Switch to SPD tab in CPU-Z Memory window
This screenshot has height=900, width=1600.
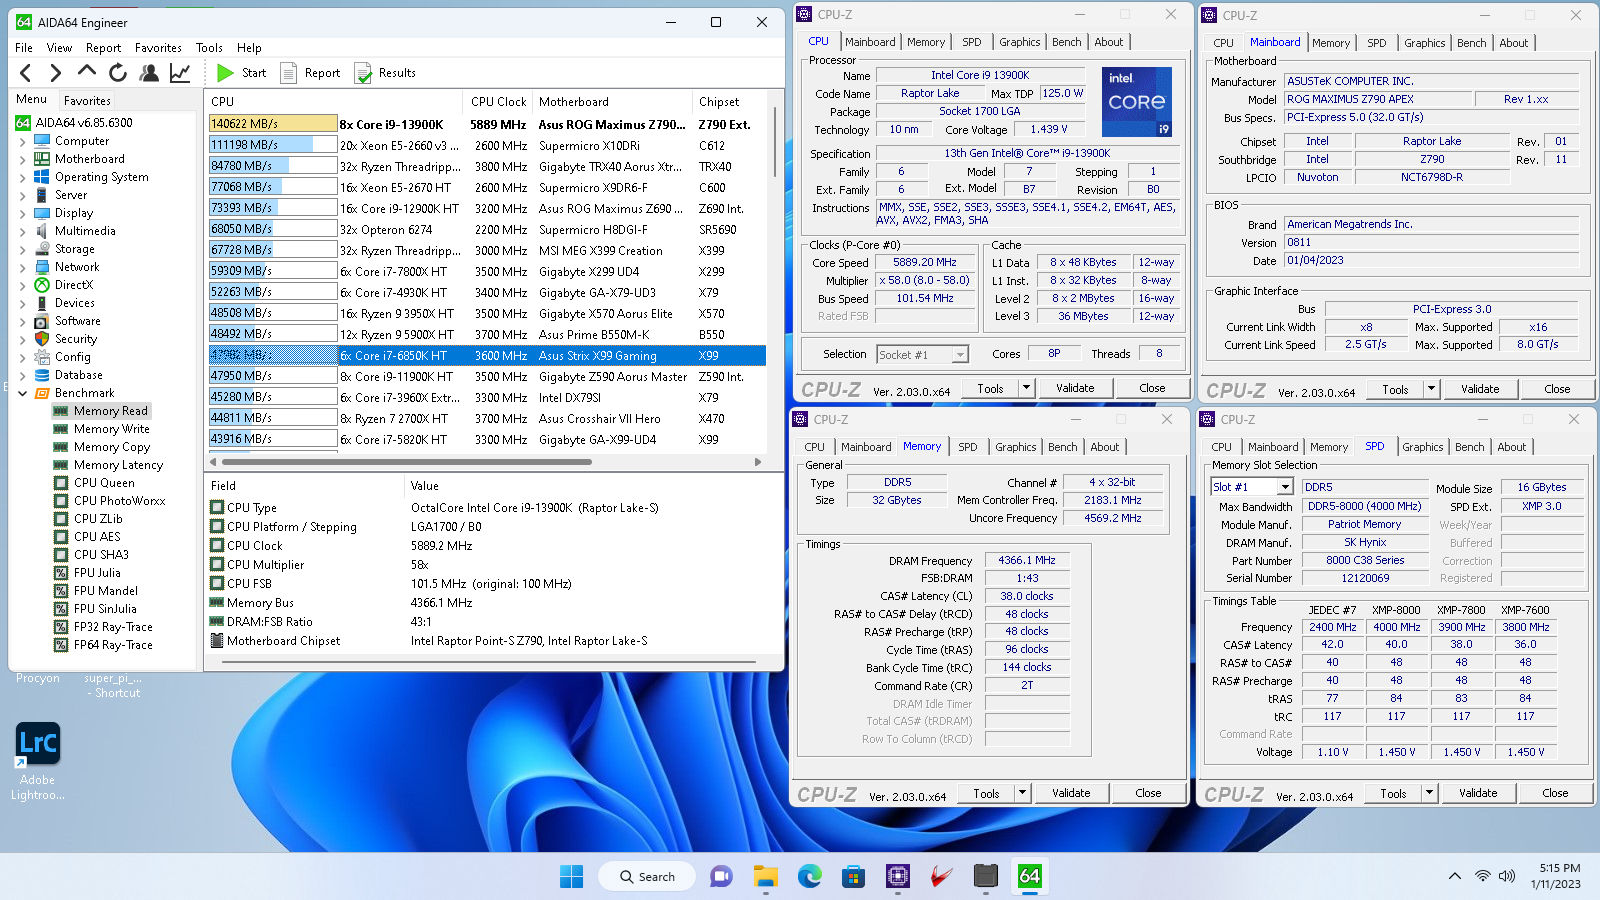coord(967,447)
